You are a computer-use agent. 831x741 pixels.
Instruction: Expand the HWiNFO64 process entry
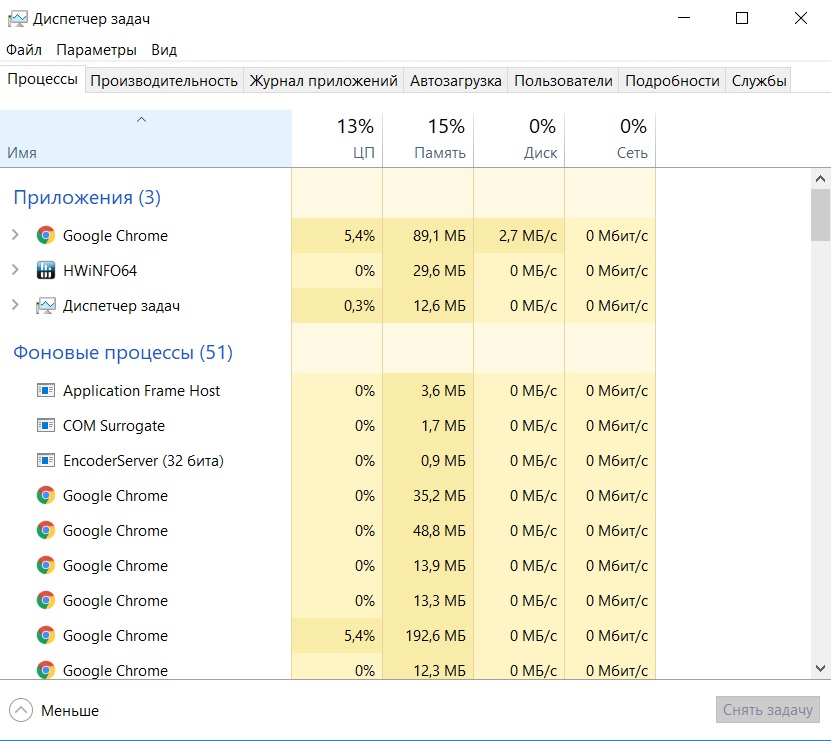15,271
